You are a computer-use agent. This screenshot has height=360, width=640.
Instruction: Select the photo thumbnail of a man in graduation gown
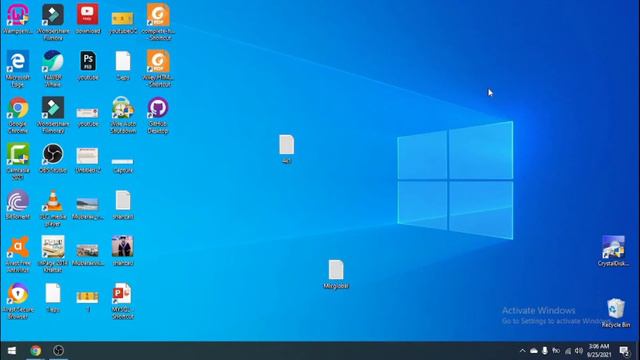(x=122, y=251)
